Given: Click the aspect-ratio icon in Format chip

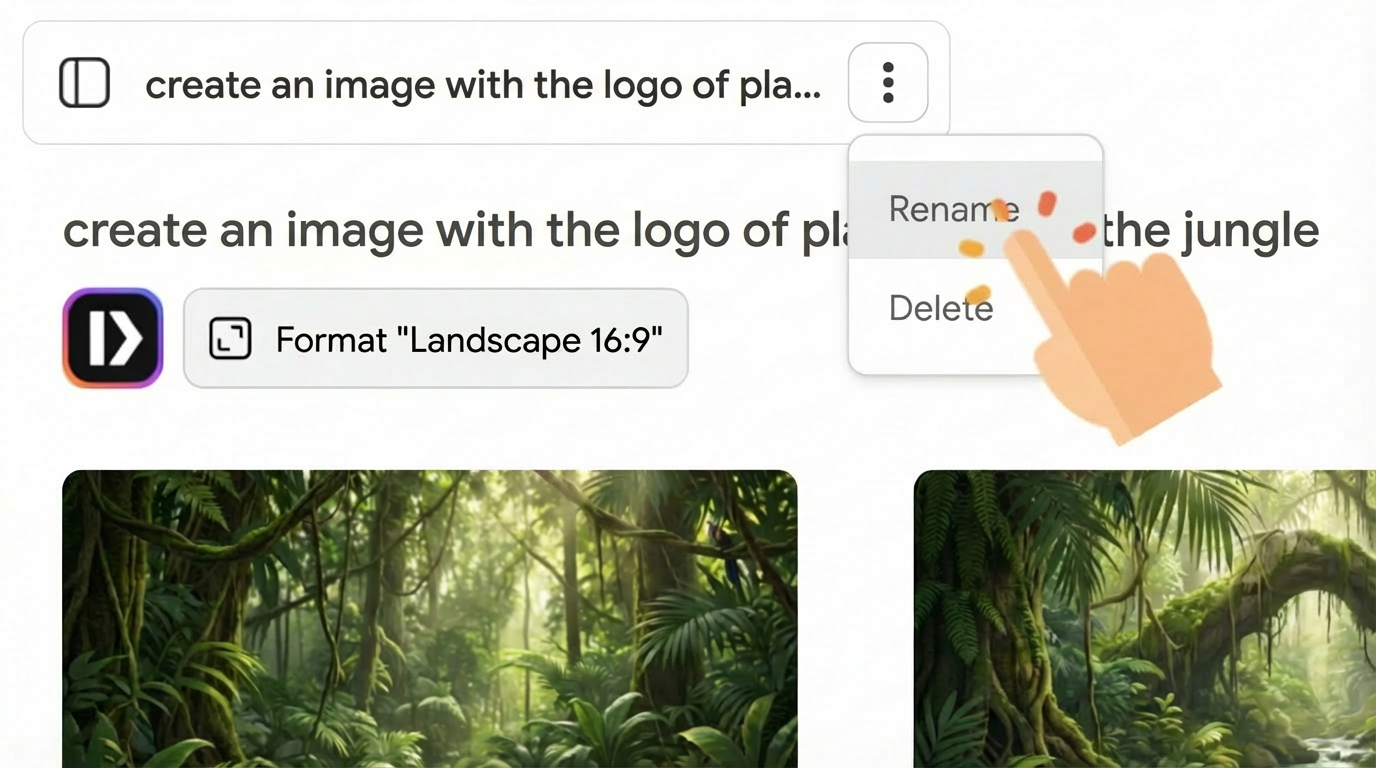Looking at the screenshot, I should tap(229, 339).
